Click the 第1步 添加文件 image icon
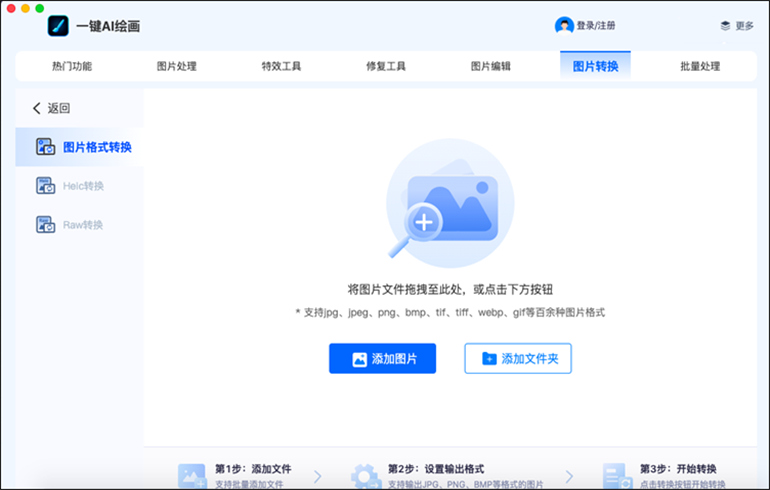The width and height of the screenshot is (770, 490). pos(192,476)
